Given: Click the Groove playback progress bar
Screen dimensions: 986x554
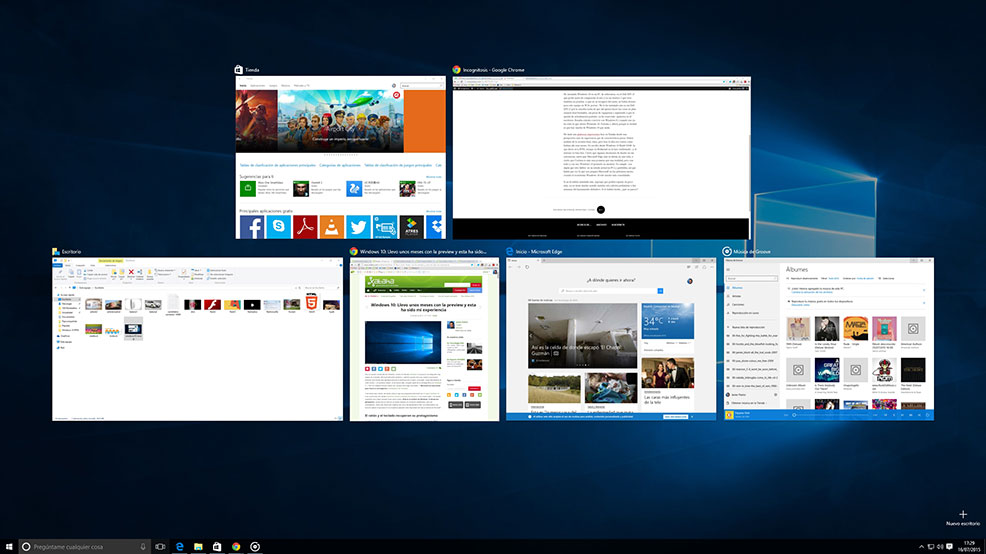Looking at the screenshot, I should (x=831, y=415).
